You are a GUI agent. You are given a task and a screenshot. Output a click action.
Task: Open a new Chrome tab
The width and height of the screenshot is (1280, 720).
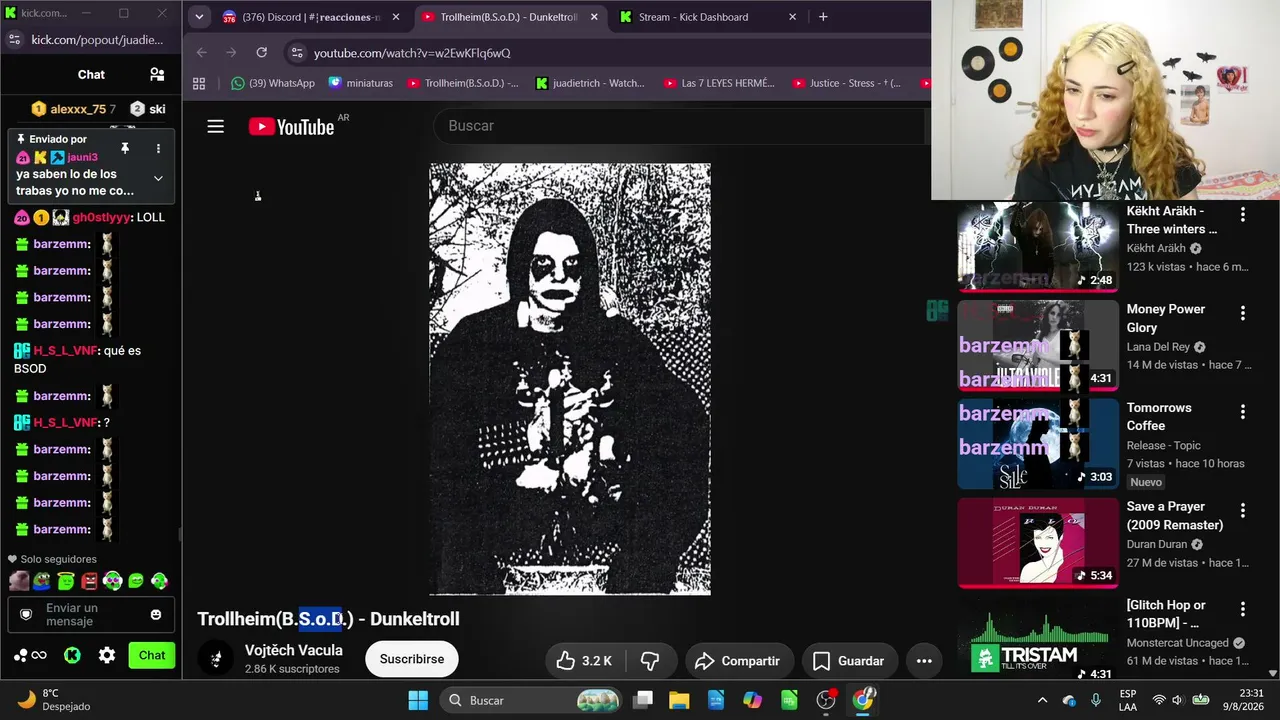tap(823, 17)
